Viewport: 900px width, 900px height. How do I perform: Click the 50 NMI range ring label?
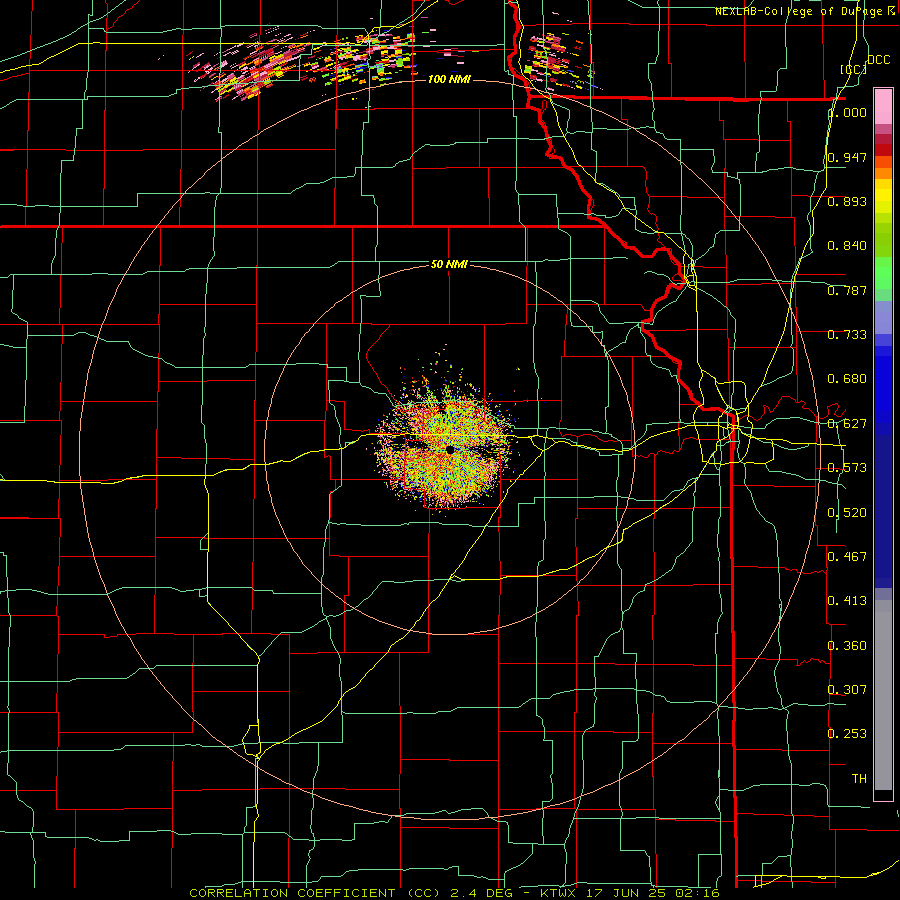point(449,264)
